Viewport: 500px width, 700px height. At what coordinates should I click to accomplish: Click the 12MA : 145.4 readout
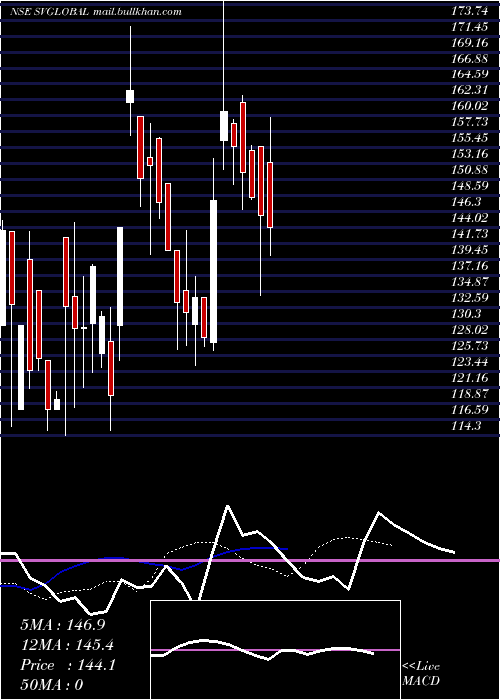pos(67,645)
